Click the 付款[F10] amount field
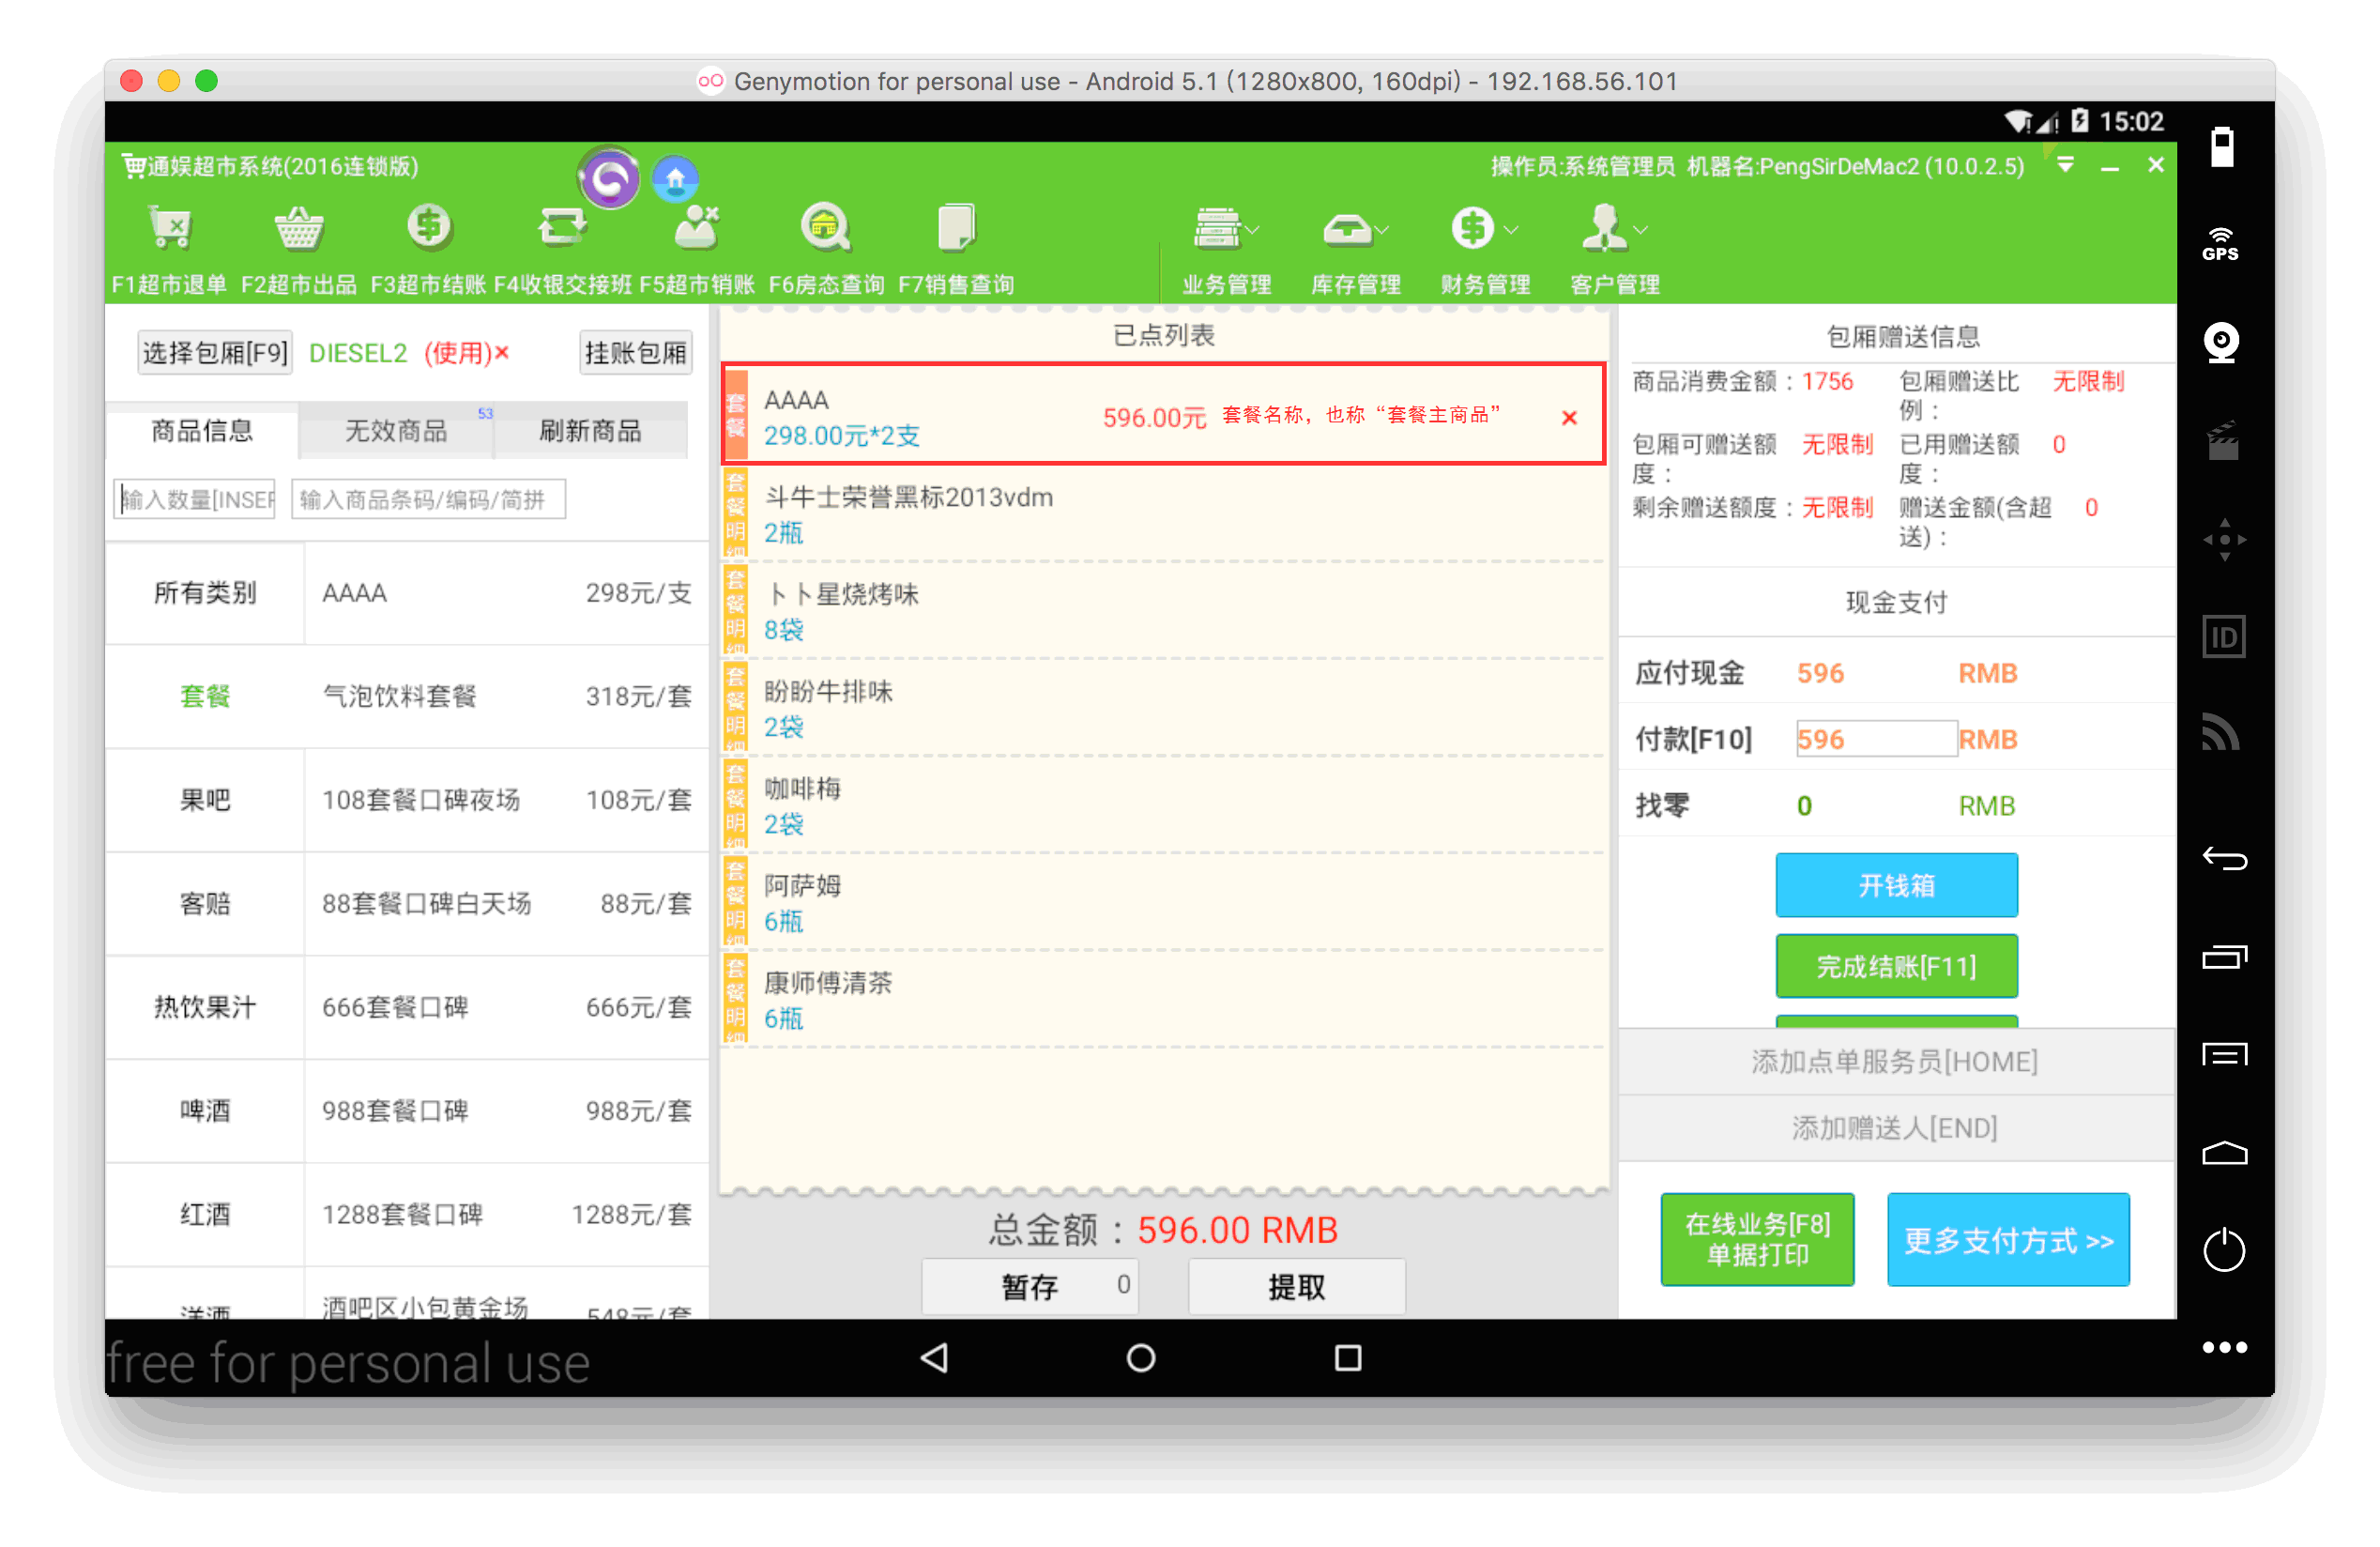 [x=1875, y=739]
